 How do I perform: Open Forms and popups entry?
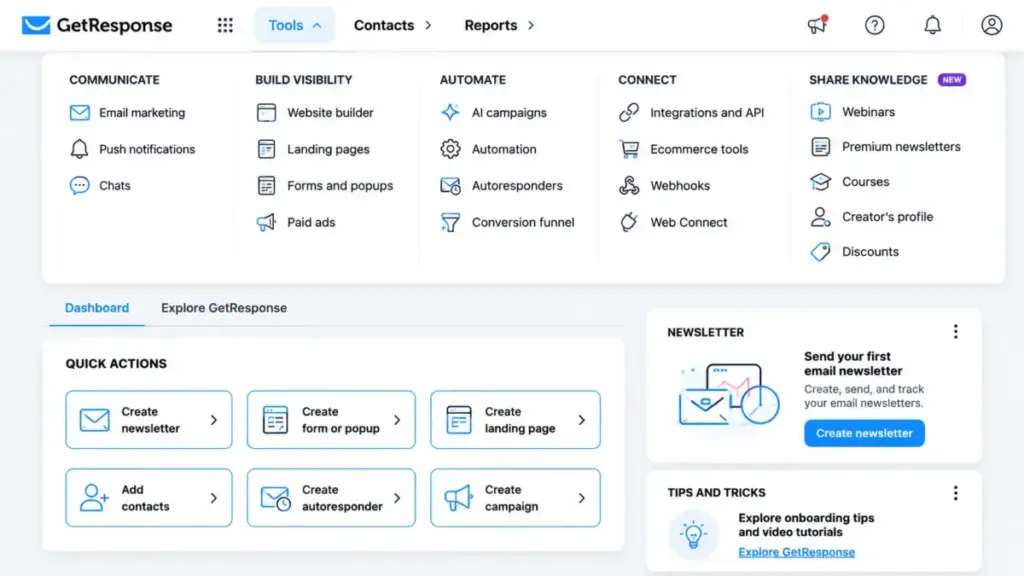325,185
